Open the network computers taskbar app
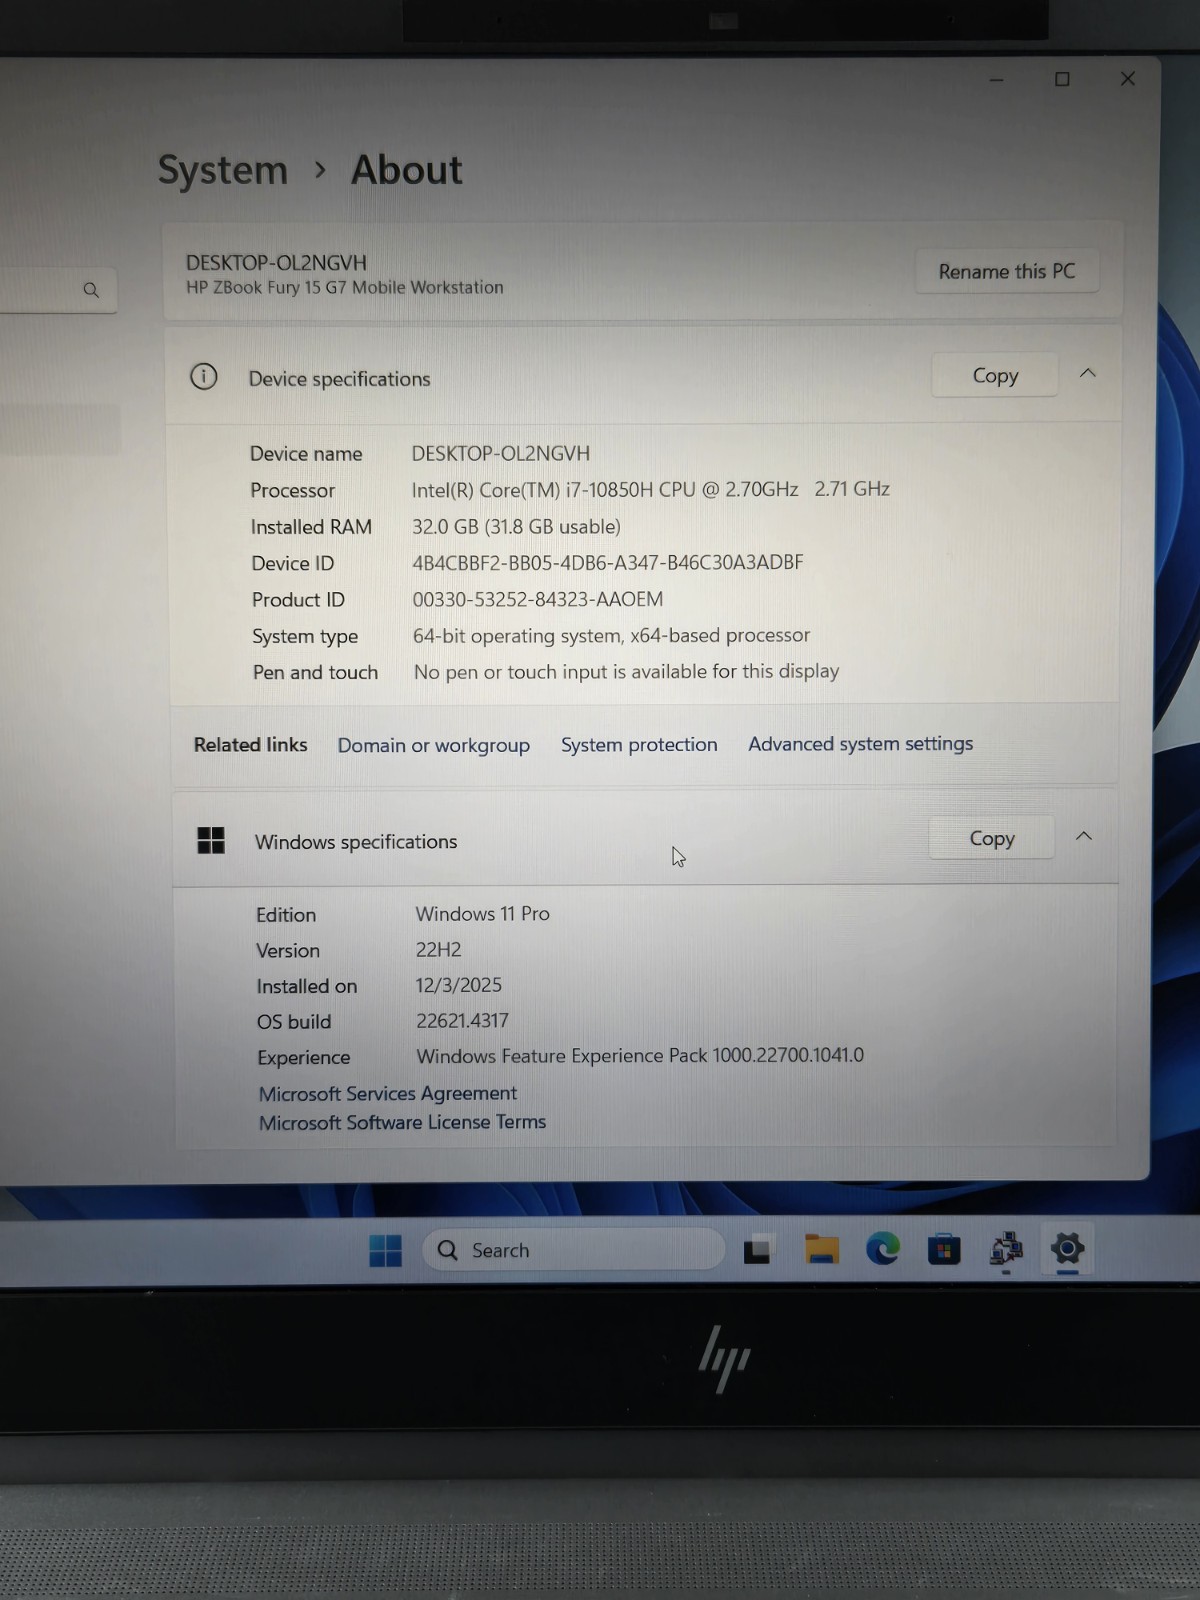 [1006, 1249]
